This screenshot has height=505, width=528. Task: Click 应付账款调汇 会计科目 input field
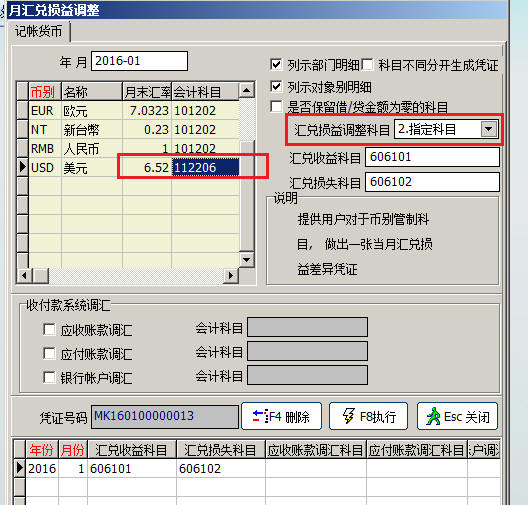(307, 351)
